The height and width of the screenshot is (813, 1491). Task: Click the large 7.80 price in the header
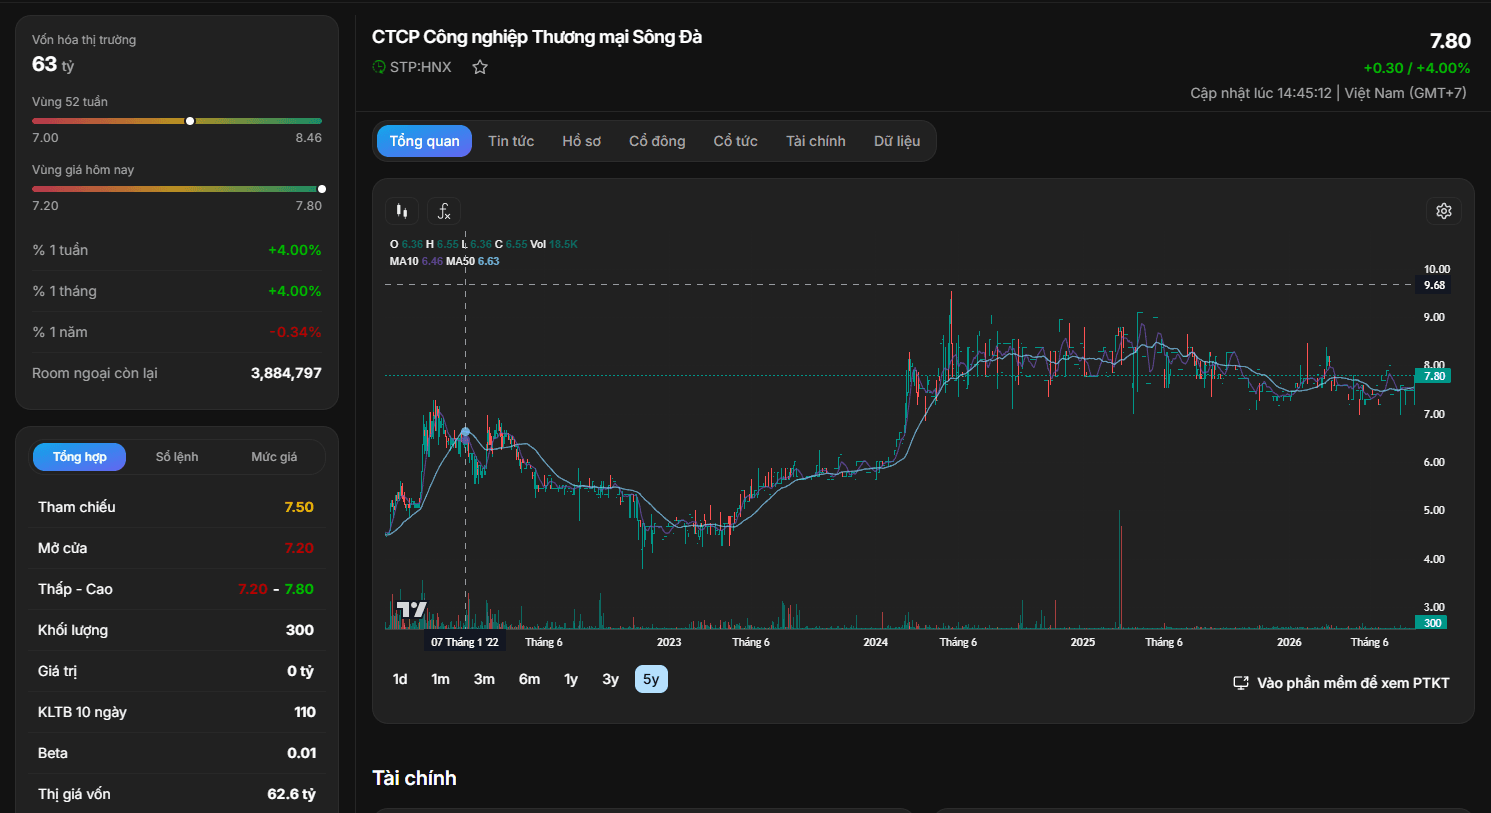click(1450, 41)
